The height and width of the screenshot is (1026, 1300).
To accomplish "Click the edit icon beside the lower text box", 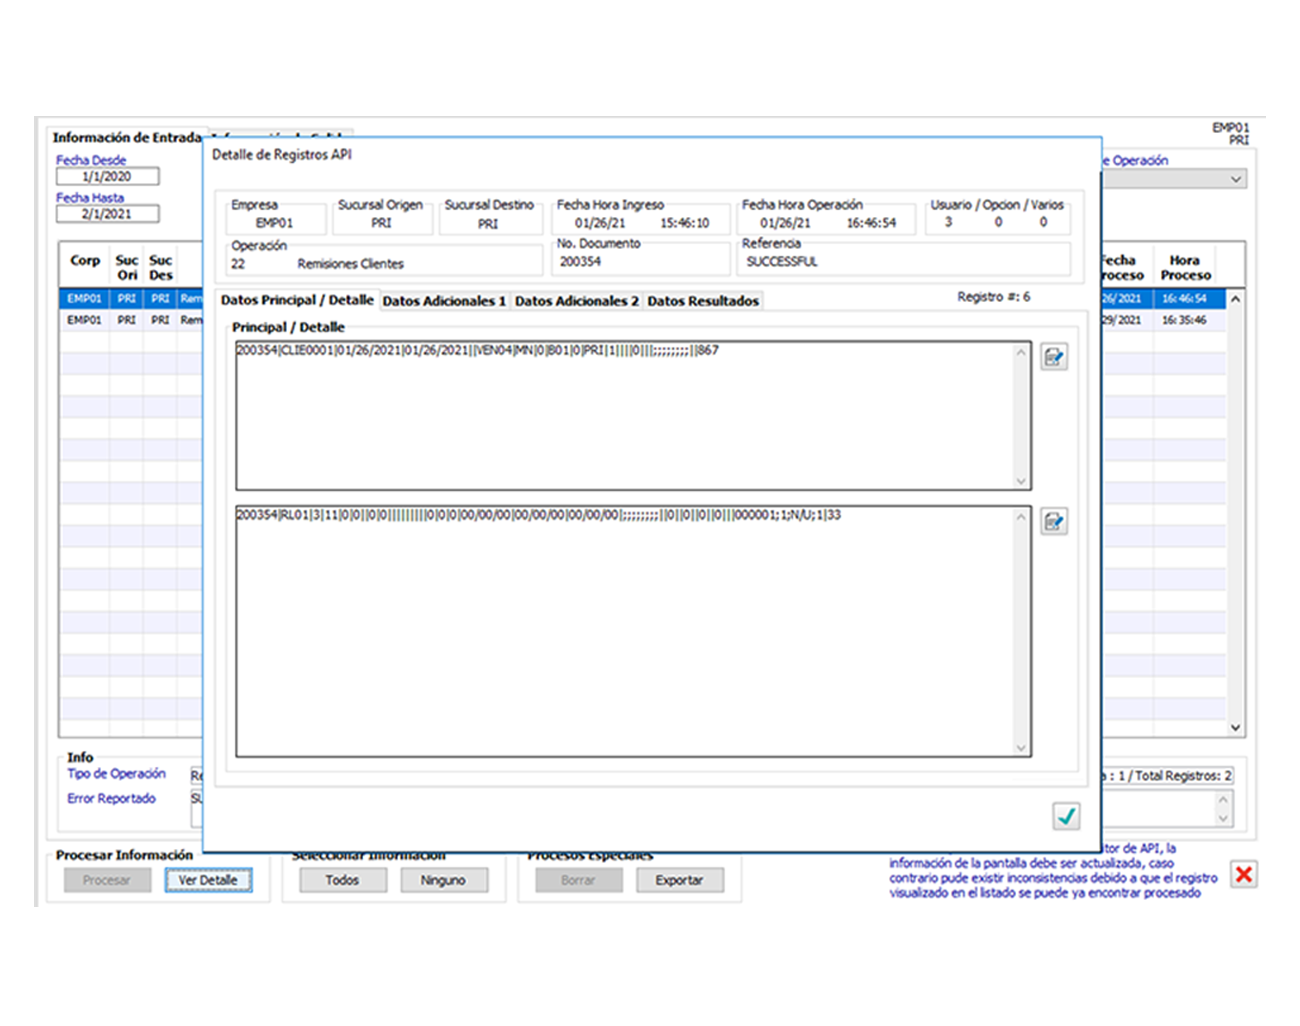I will pyautogui.click(x=1054, y=522).
